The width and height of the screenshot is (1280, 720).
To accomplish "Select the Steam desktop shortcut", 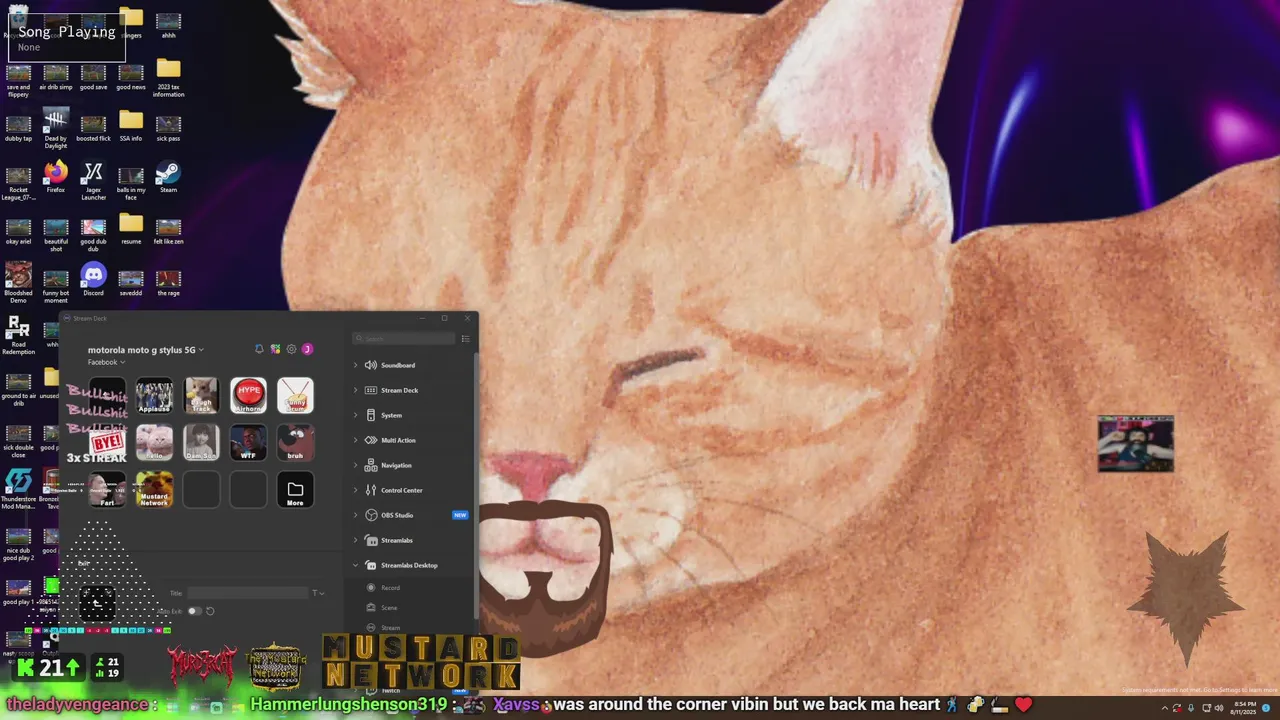I will (x=168, y=178).
